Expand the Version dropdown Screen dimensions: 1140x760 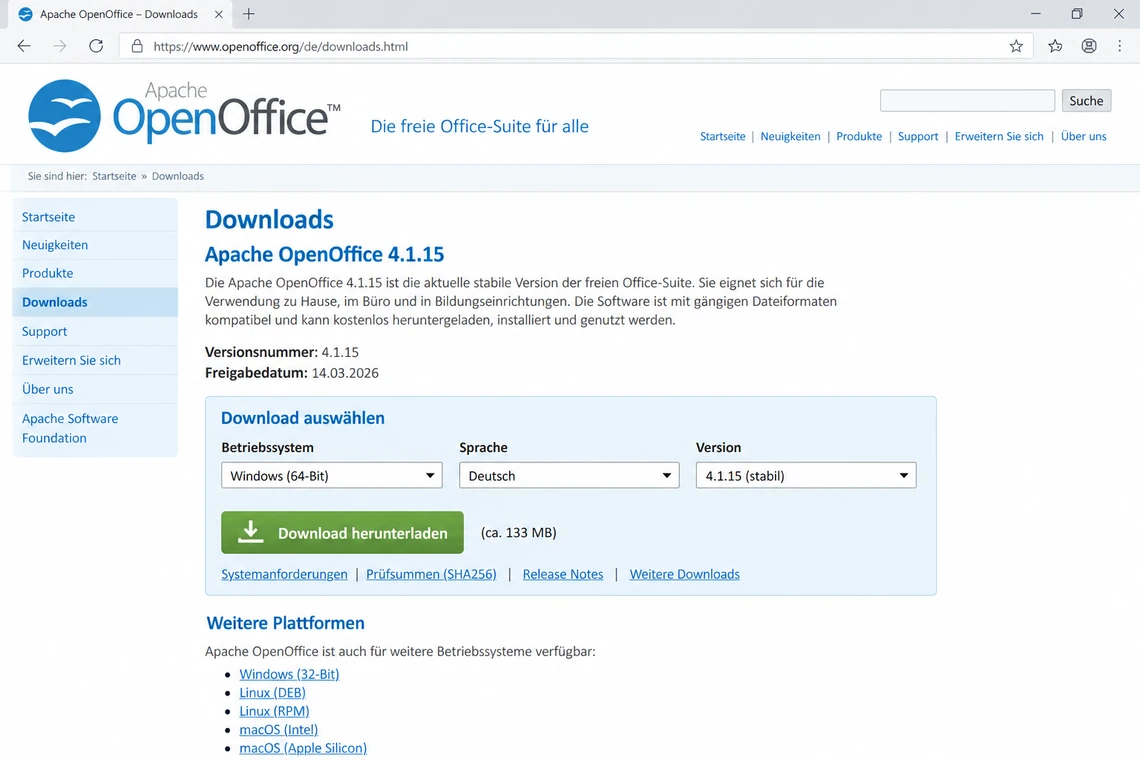point(806,476)
